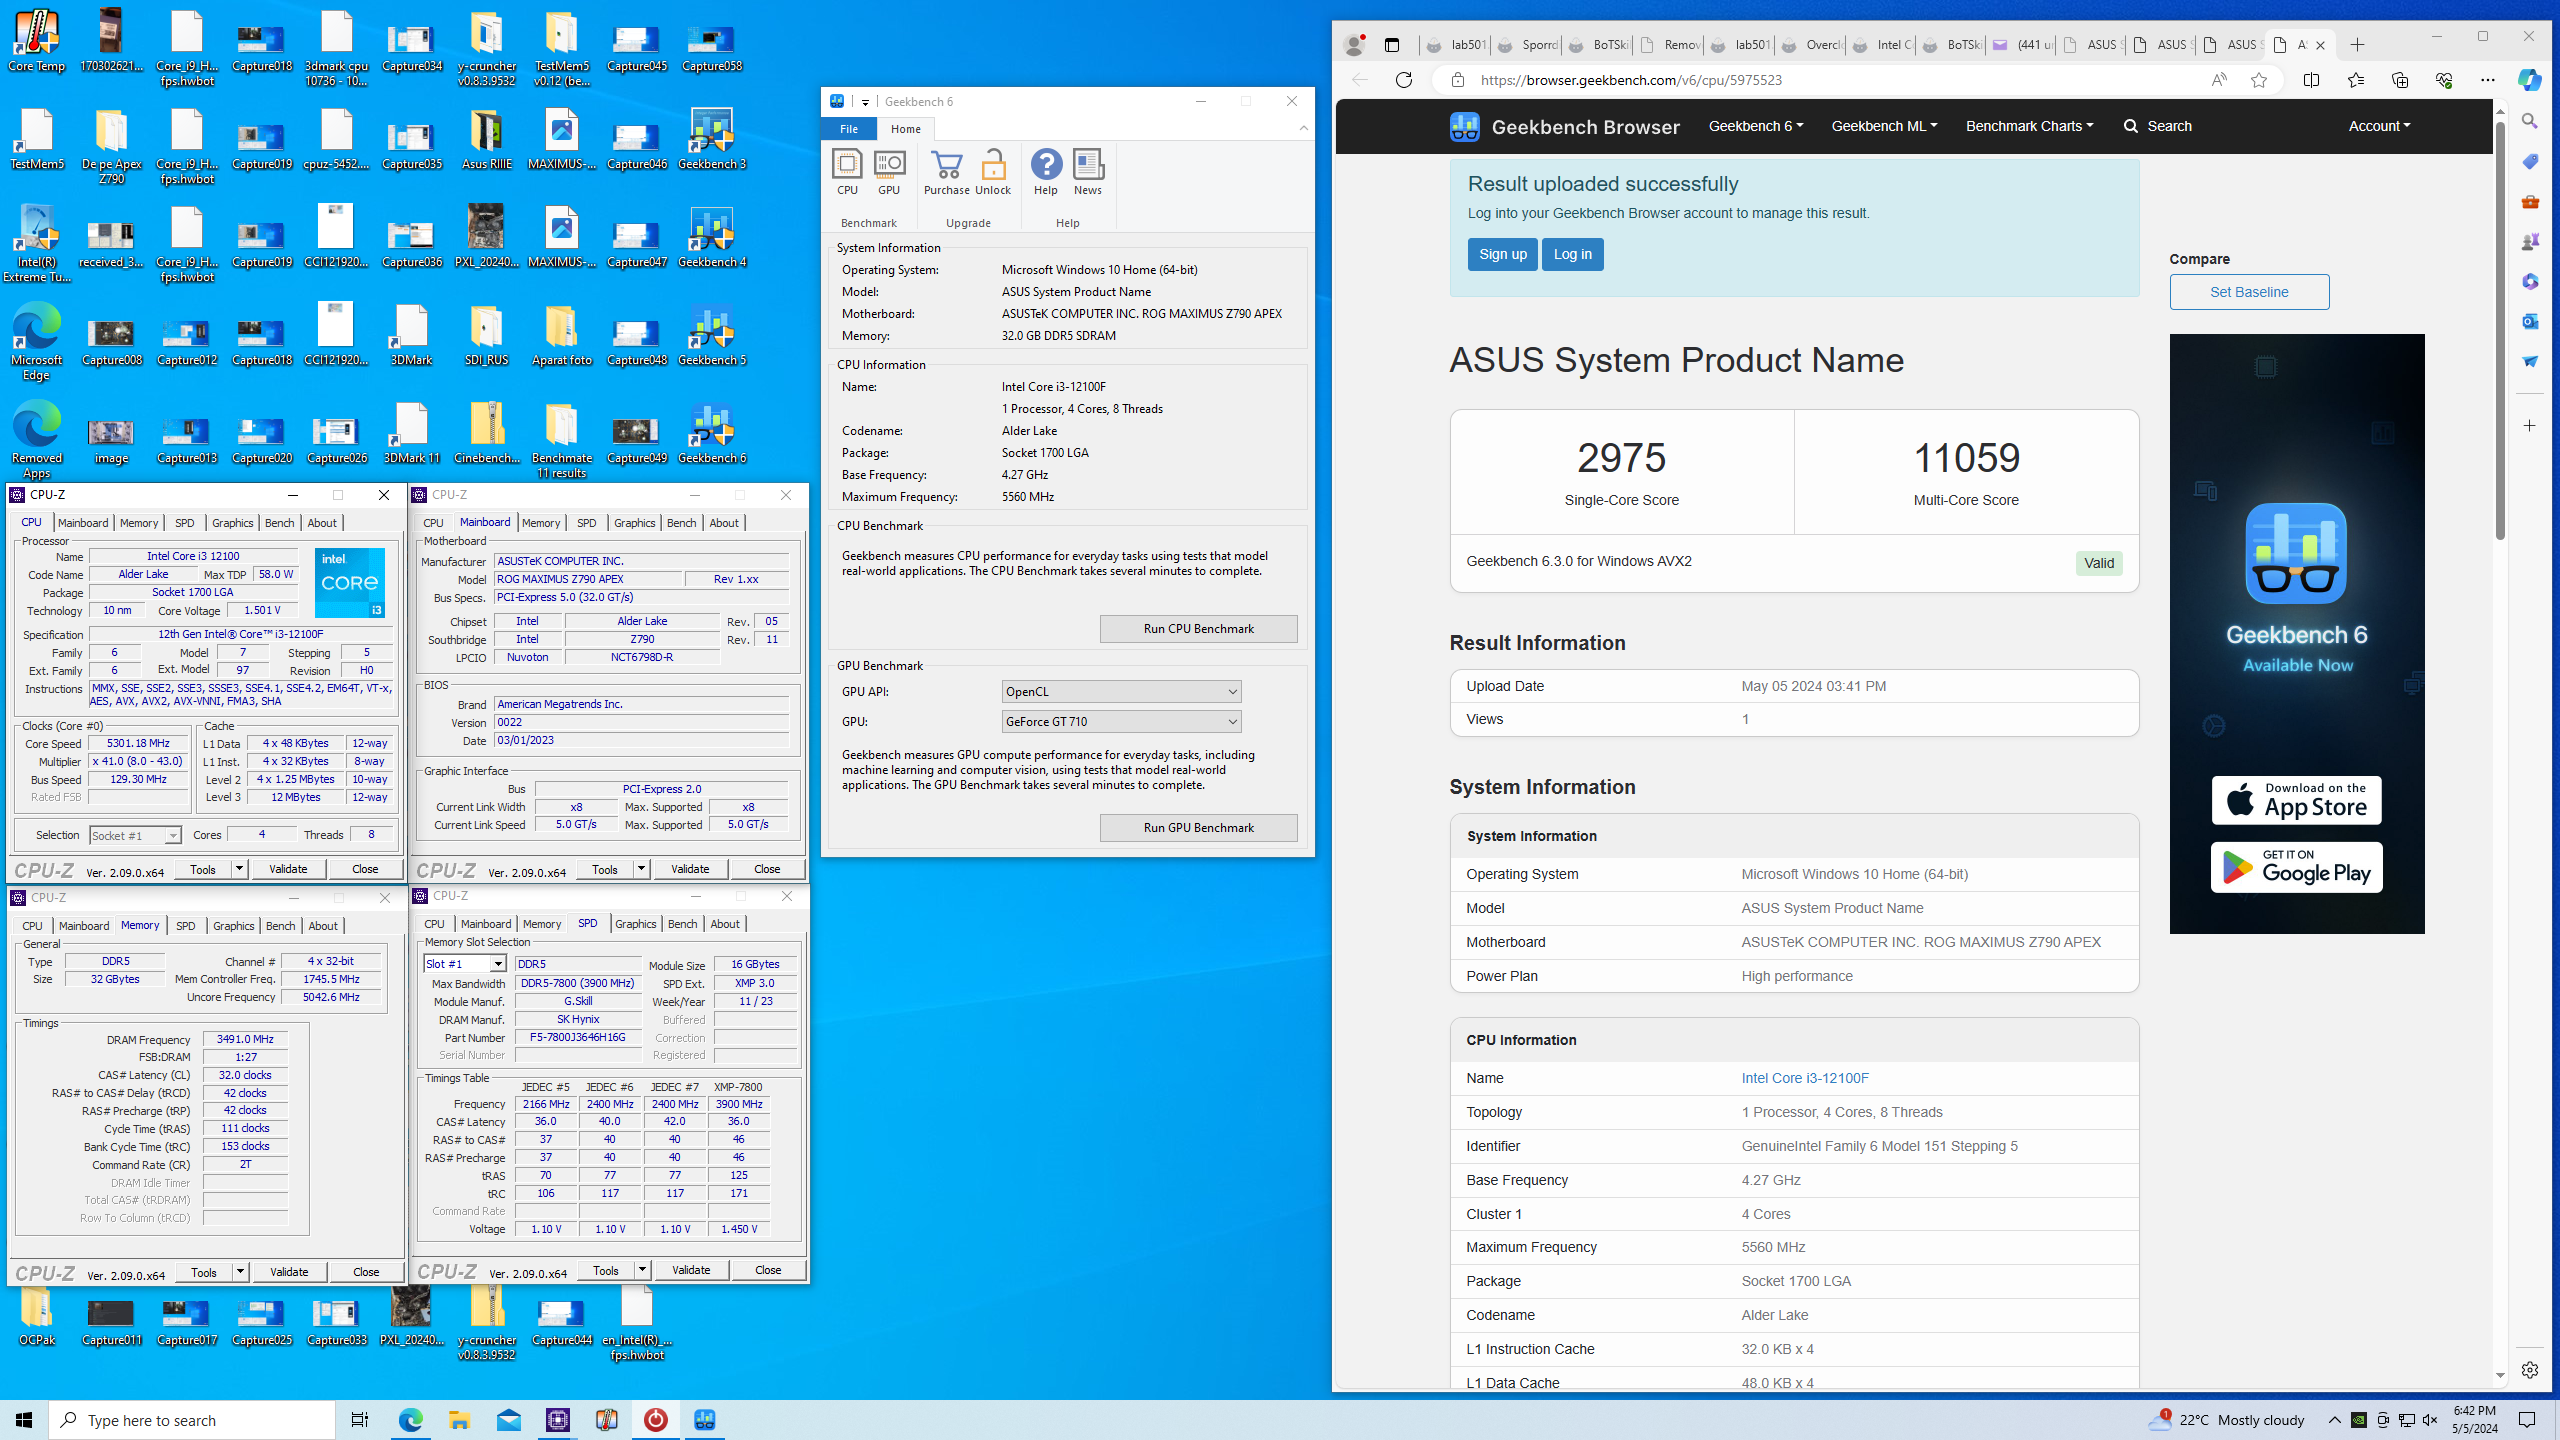Open the Geekbench 6 desktop shortcut
This screenshot has height=1440, width=2560.
point(712,433)
